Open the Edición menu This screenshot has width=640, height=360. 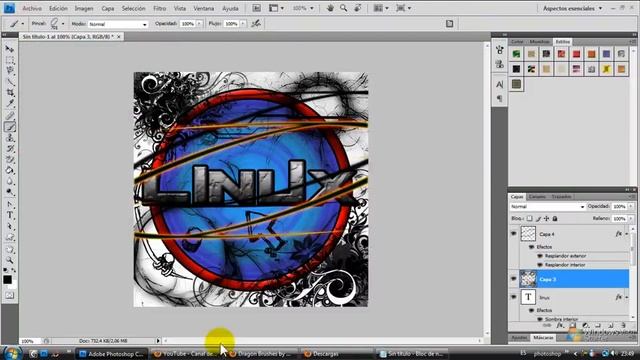(58, 8)
